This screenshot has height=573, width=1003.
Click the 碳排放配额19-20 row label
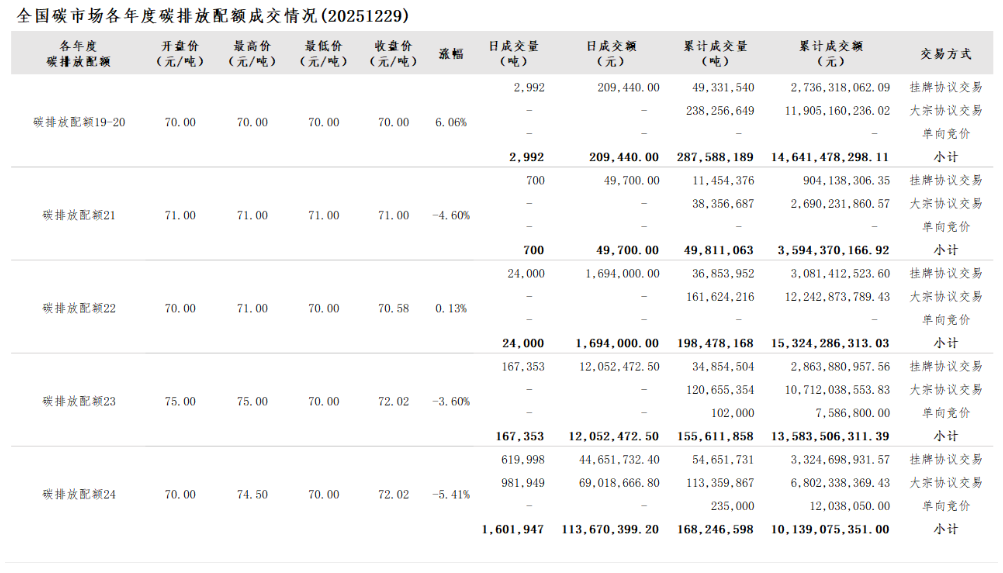tap(79, 122)
